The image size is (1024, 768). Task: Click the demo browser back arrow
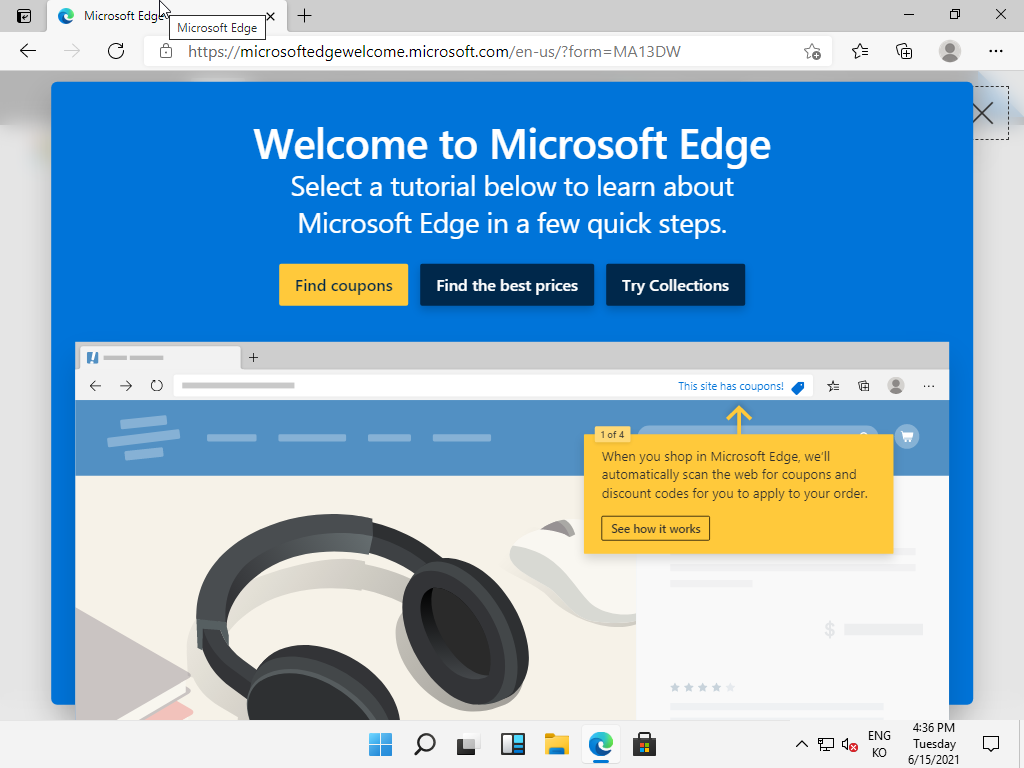(95, 386)
